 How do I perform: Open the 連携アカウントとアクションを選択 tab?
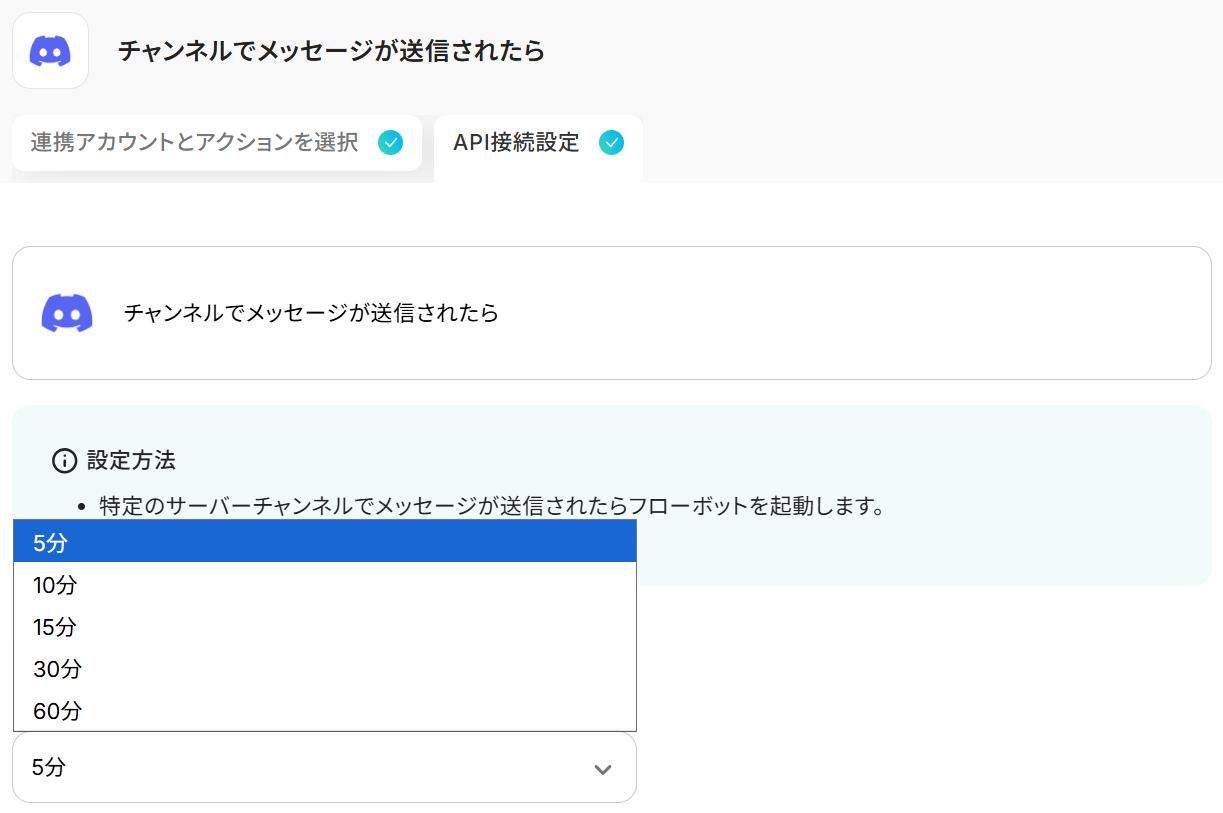(195, 143)
